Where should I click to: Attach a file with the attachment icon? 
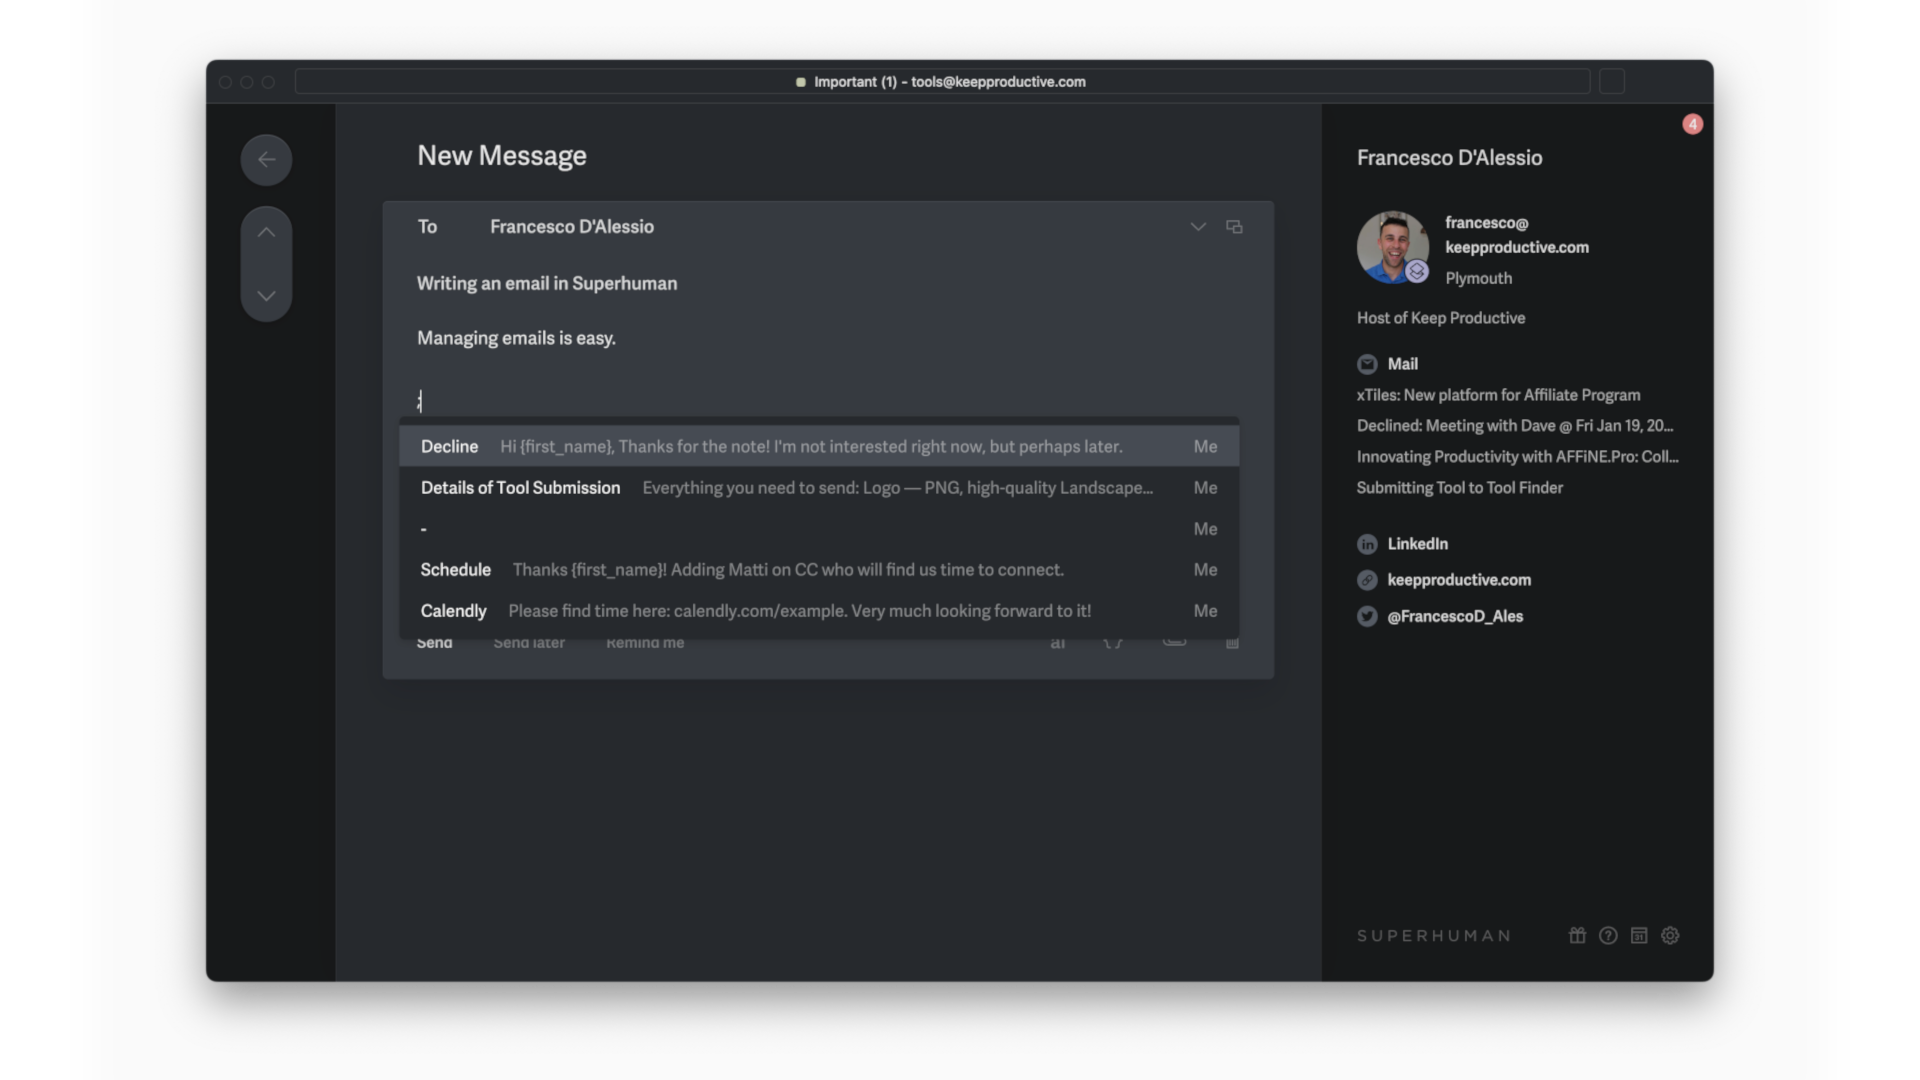click(1175, 643)
